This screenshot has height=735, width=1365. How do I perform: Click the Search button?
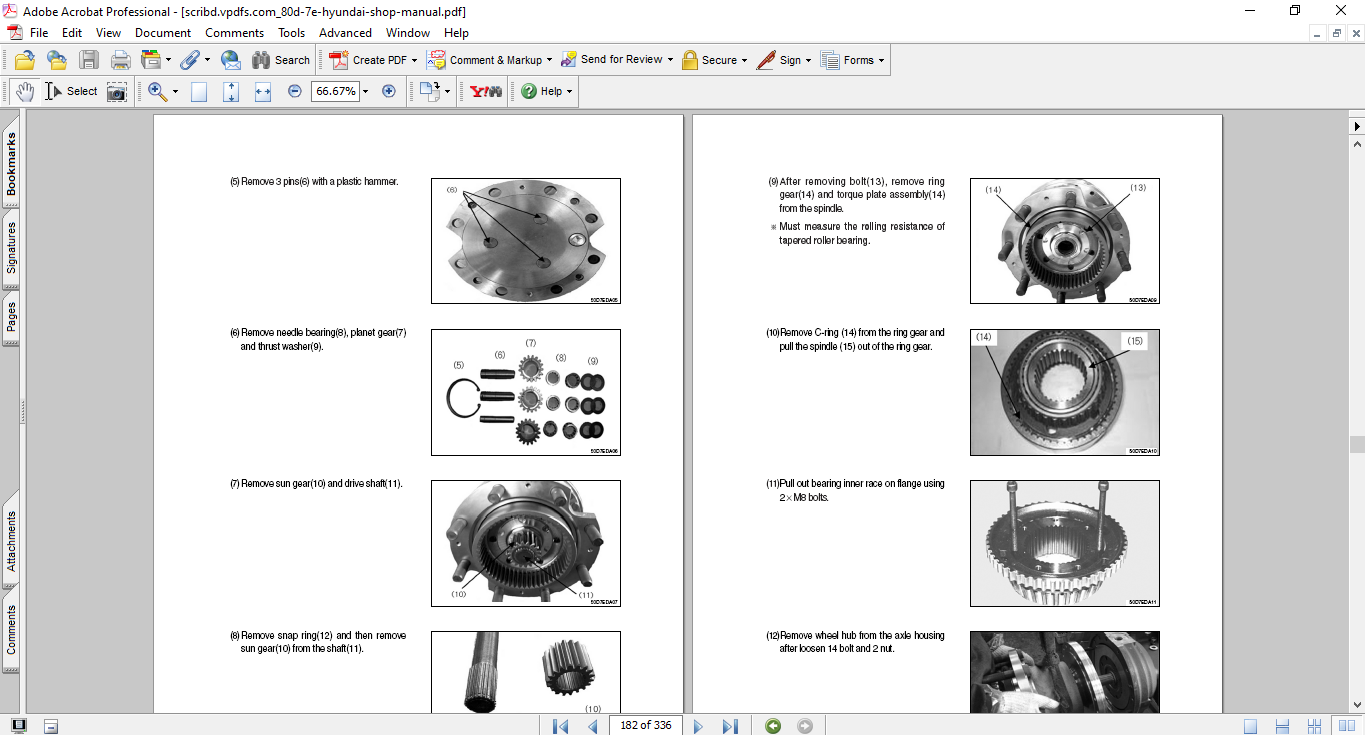tap(281, 60)
